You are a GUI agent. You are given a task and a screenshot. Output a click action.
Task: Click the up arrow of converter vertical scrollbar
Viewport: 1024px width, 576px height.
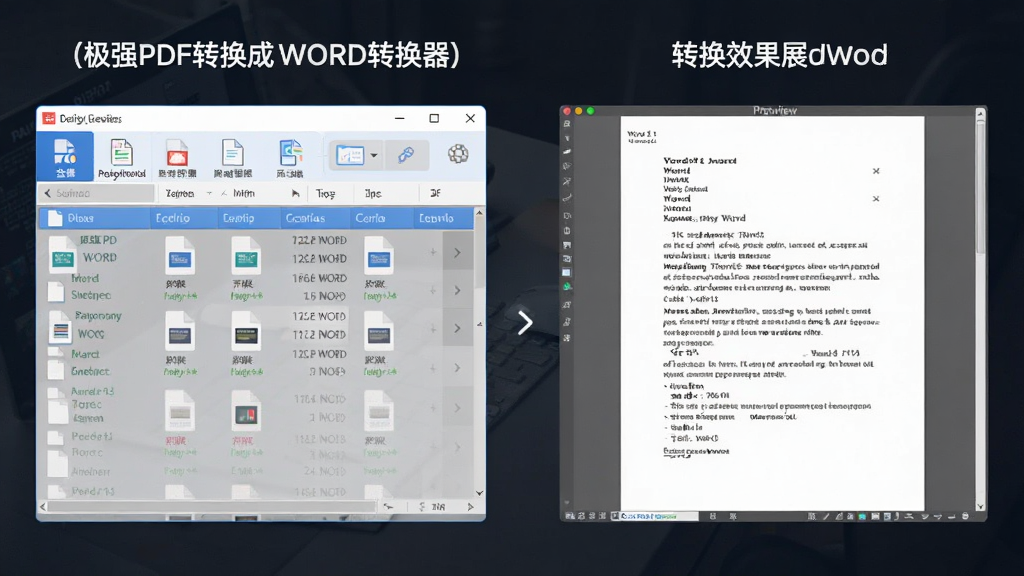pyautogui.click(x=479, y=213)
